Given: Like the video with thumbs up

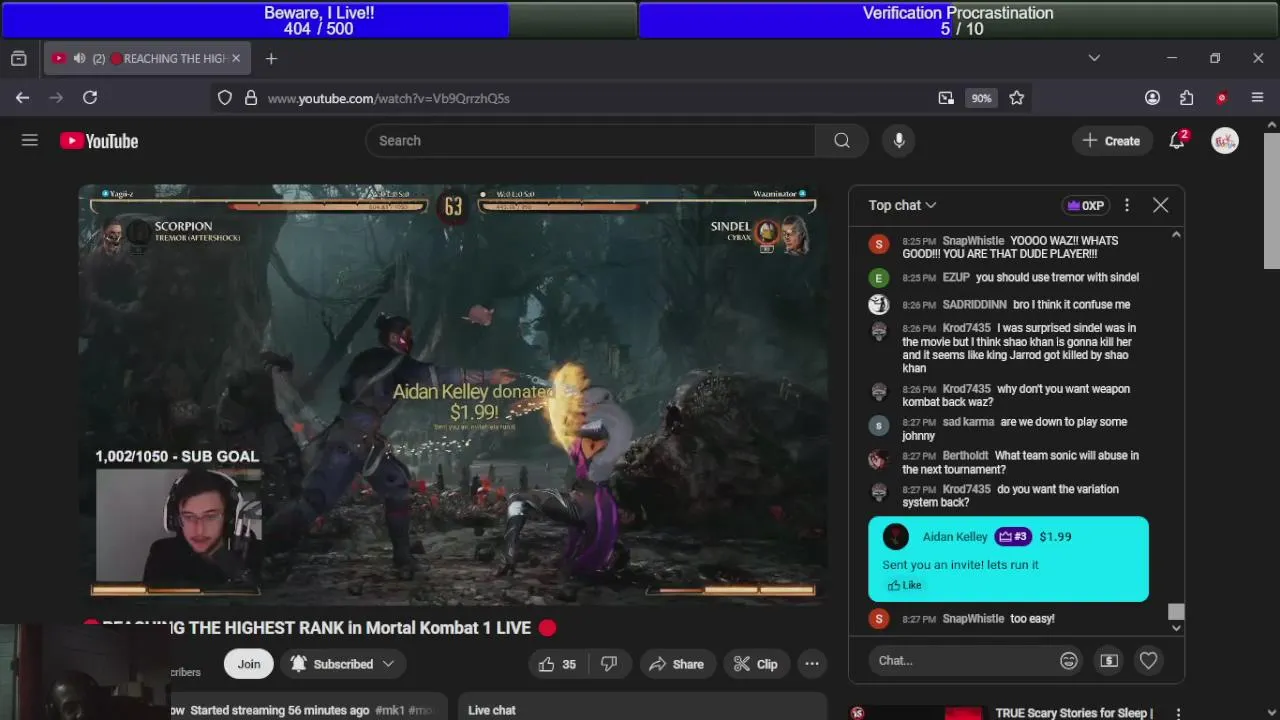Looking at the screenshot, I should click(557, 664).
